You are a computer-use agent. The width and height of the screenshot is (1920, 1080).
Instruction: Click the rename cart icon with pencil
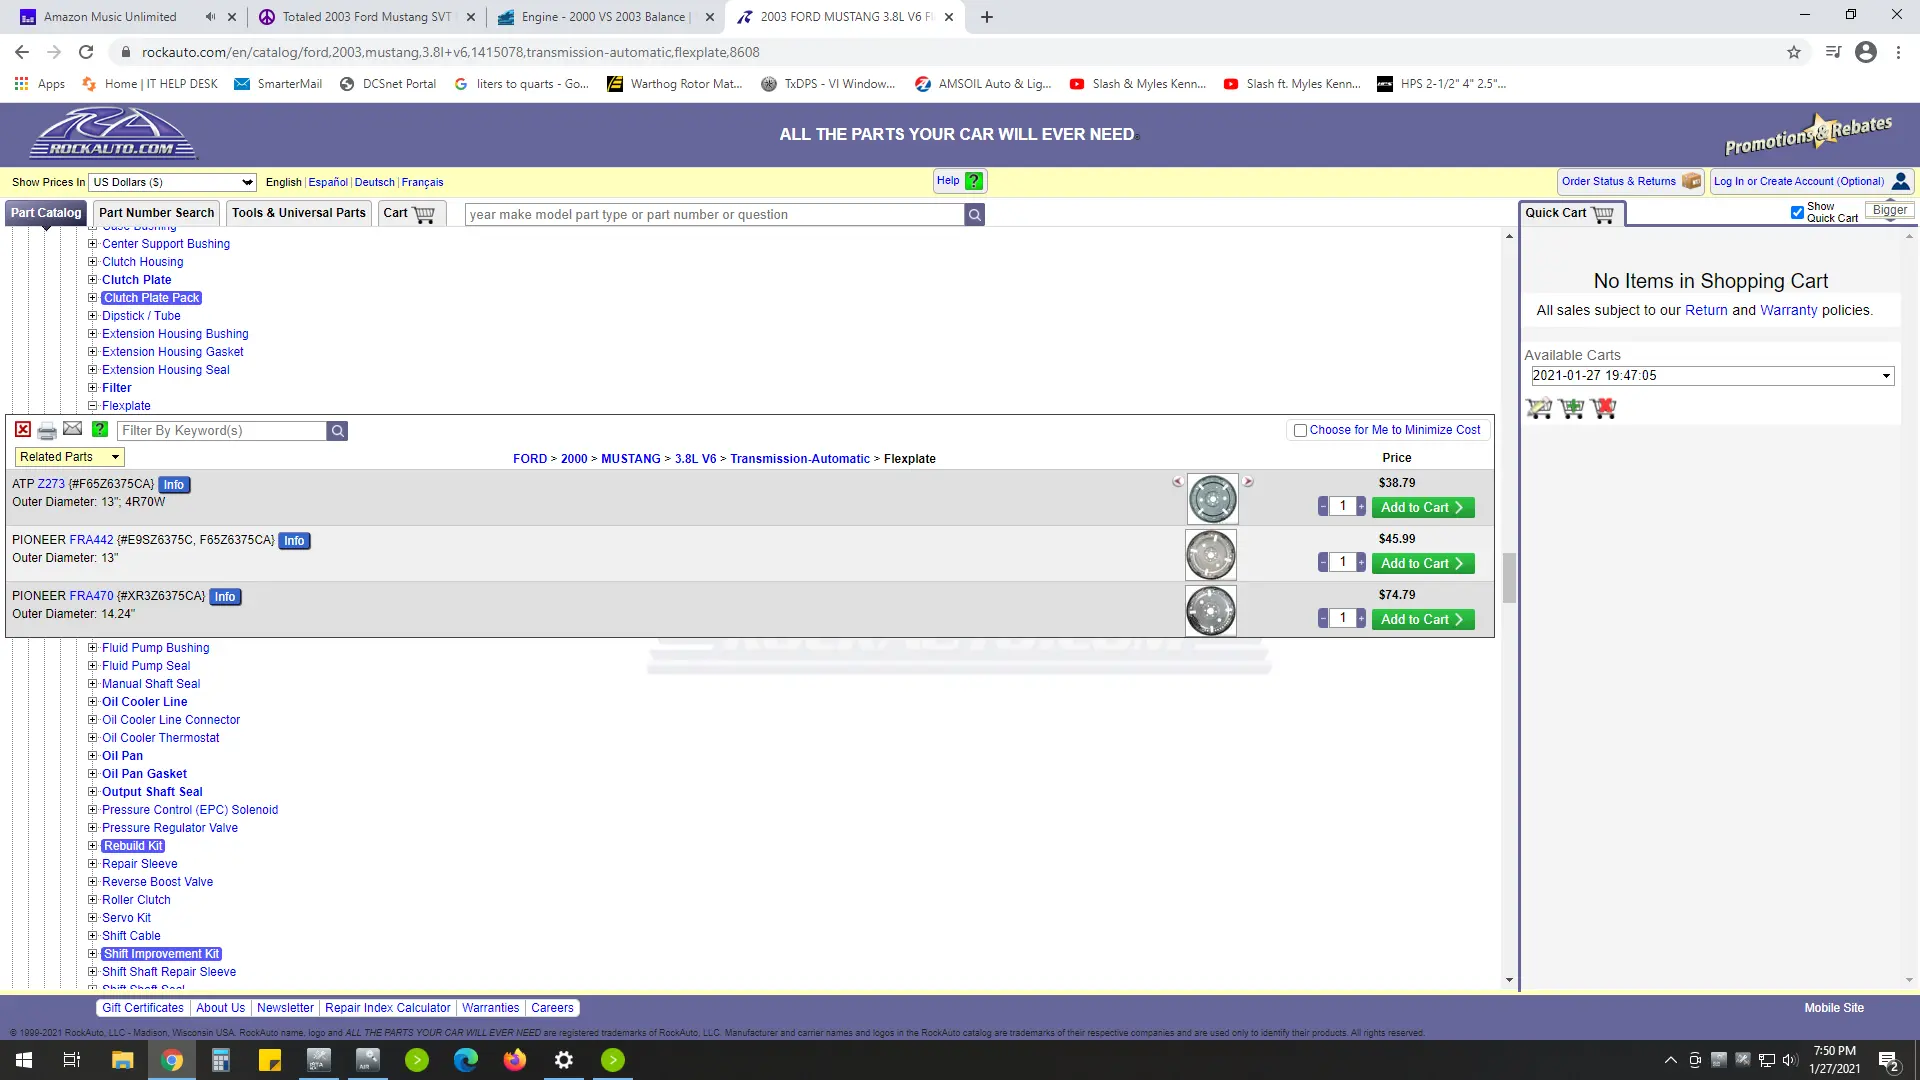click(1539, 408)
